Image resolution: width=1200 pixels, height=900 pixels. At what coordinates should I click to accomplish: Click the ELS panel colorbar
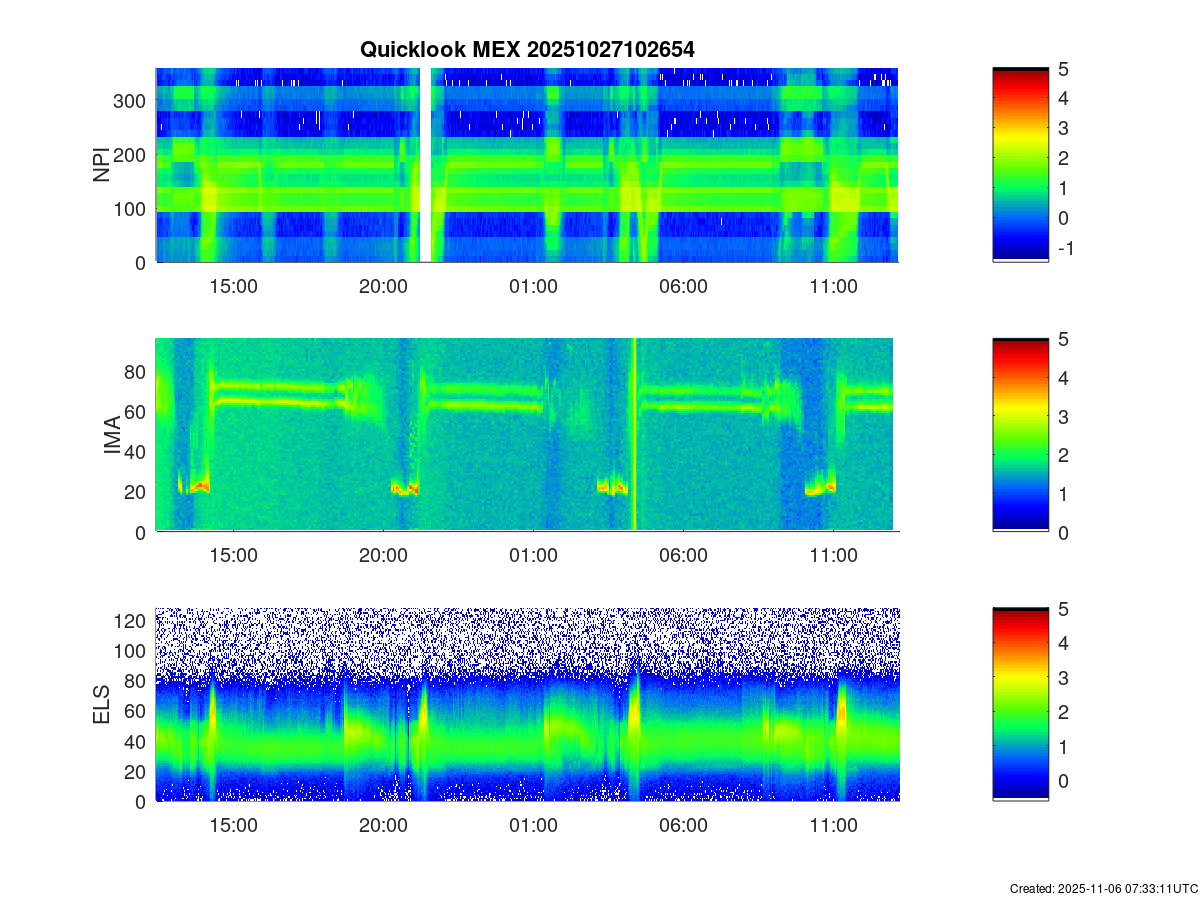pos(1020,705)
